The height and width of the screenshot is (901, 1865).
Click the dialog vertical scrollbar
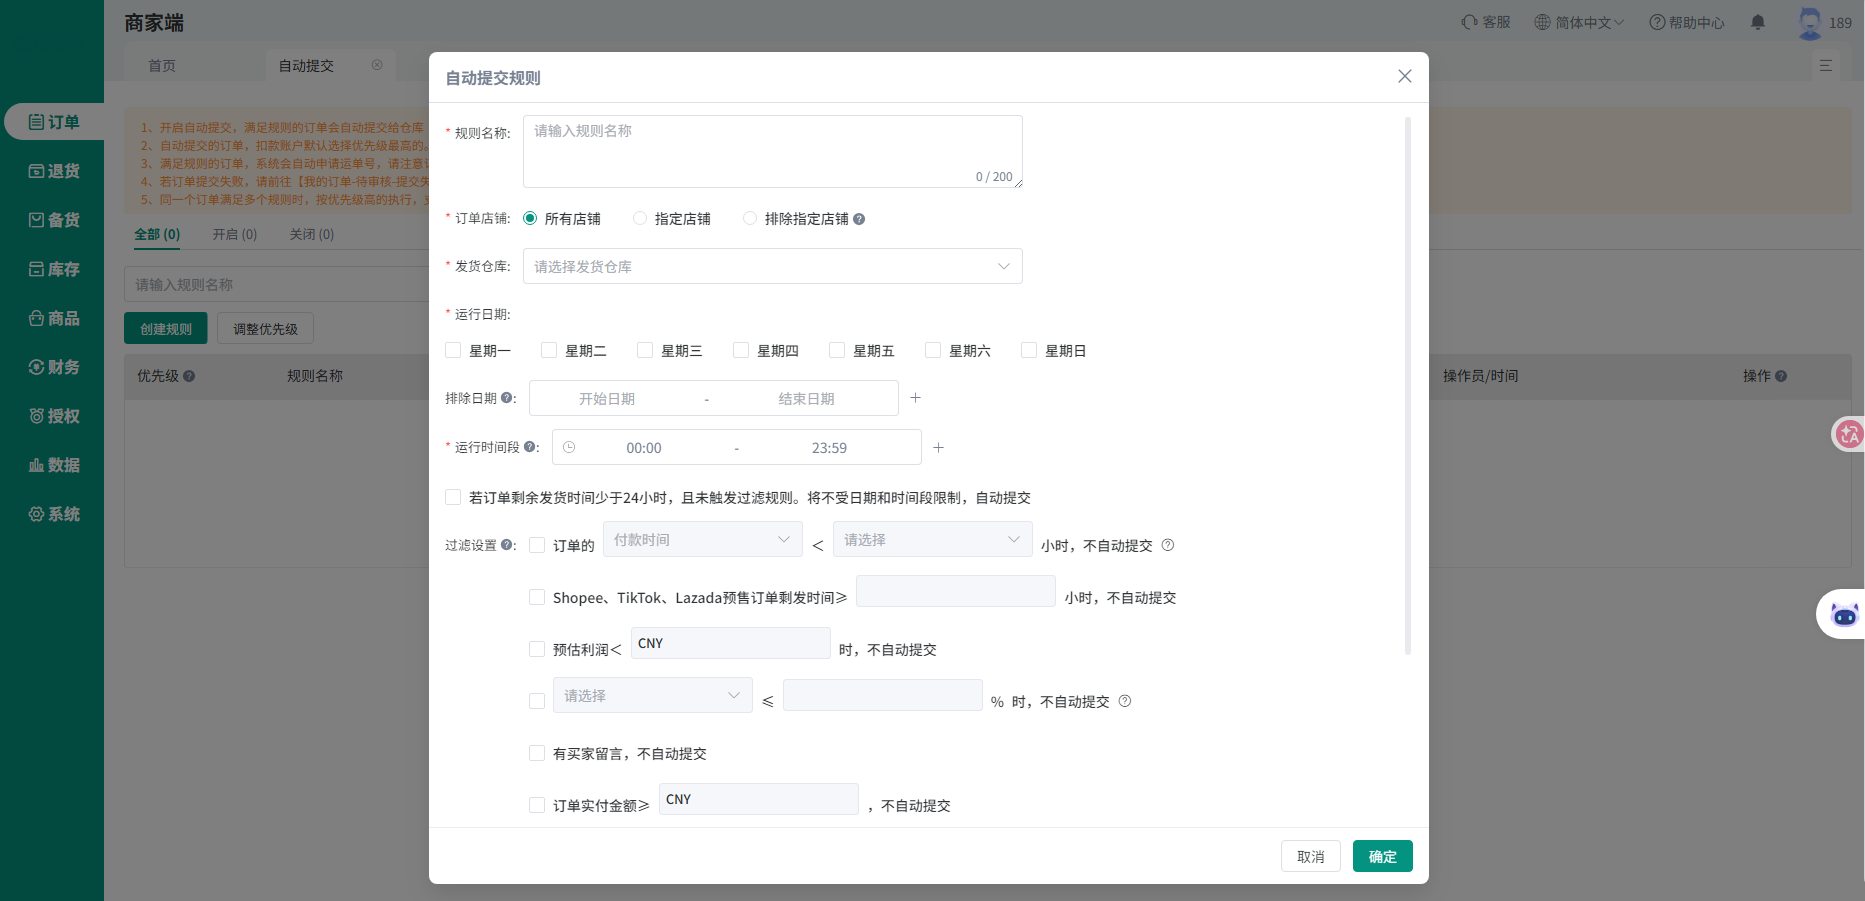pos(1408,386)
